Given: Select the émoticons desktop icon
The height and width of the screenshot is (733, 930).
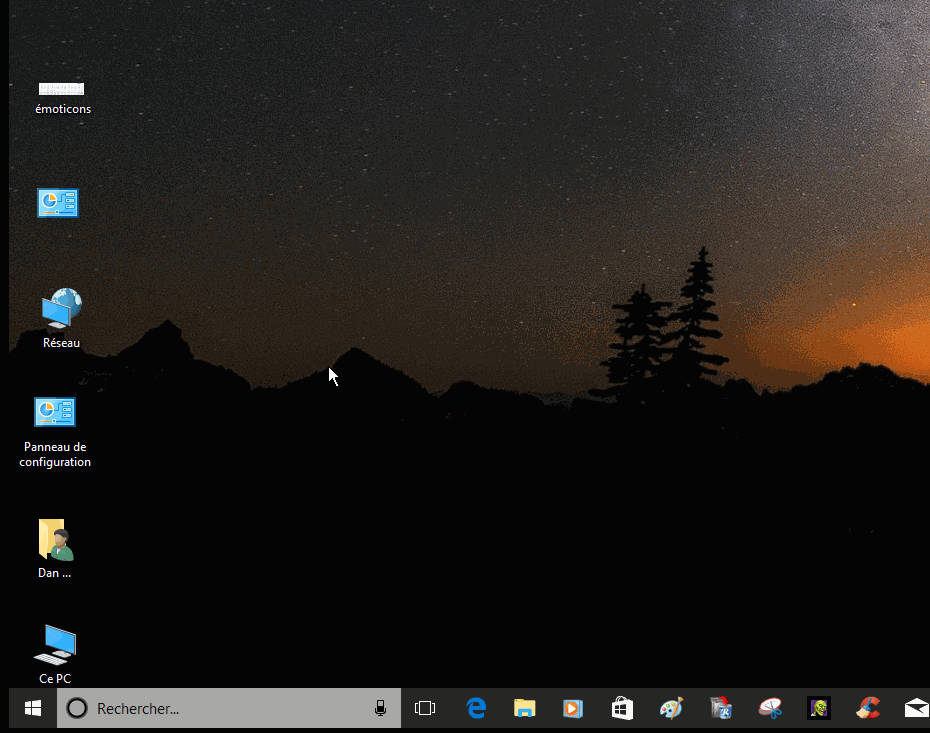Looking at the screenshot, I should pyautogui.click(x=62, y=98).
